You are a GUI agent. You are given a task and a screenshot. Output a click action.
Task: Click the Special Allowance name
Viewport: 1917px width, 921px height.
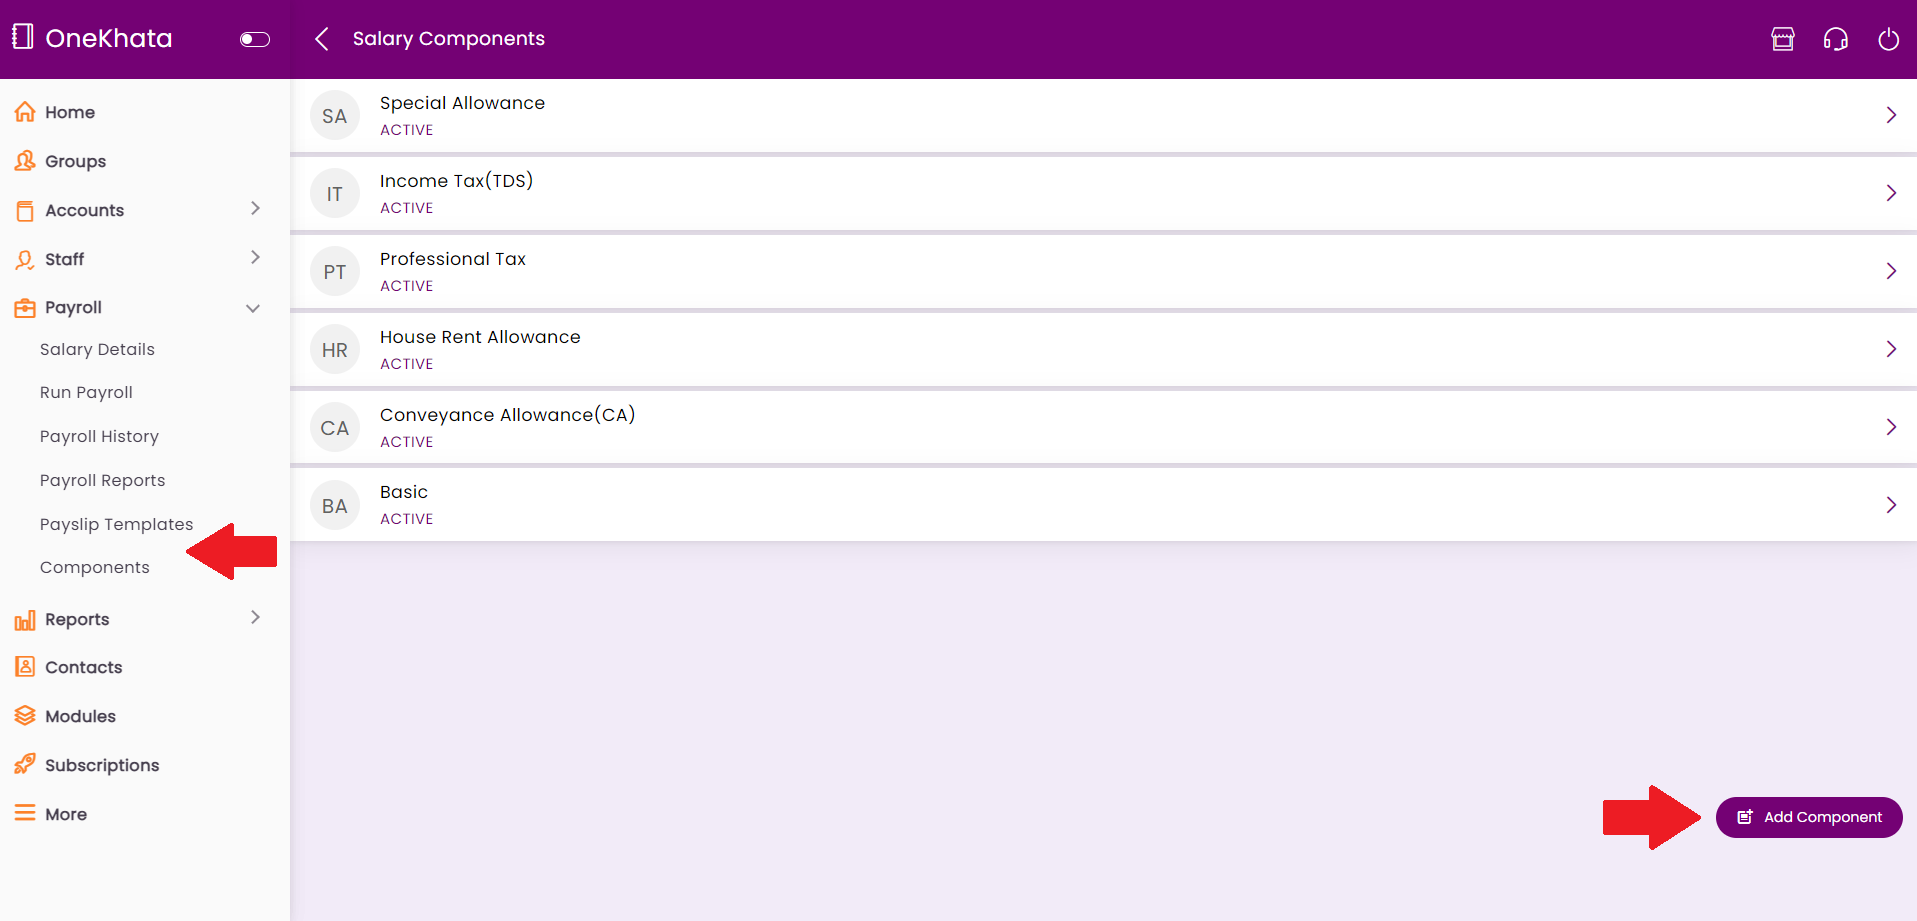(x=462, y=103)
